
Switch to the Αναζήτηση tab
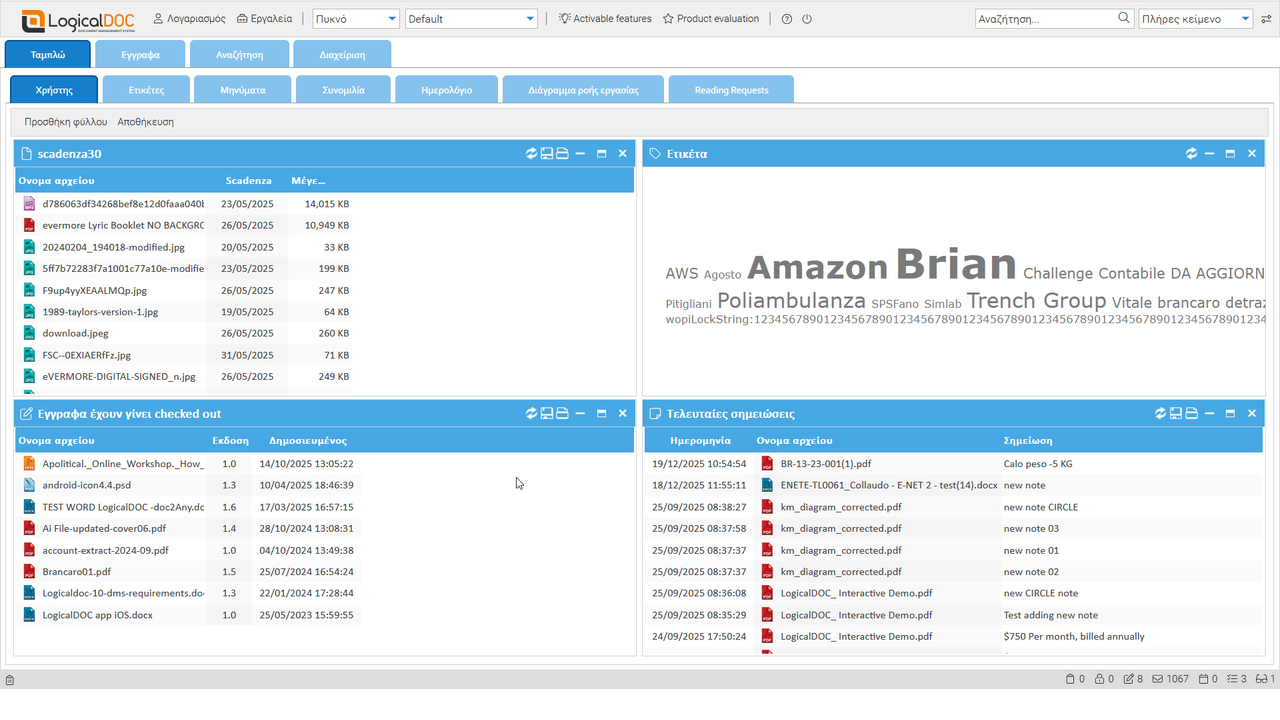(239, 53)
